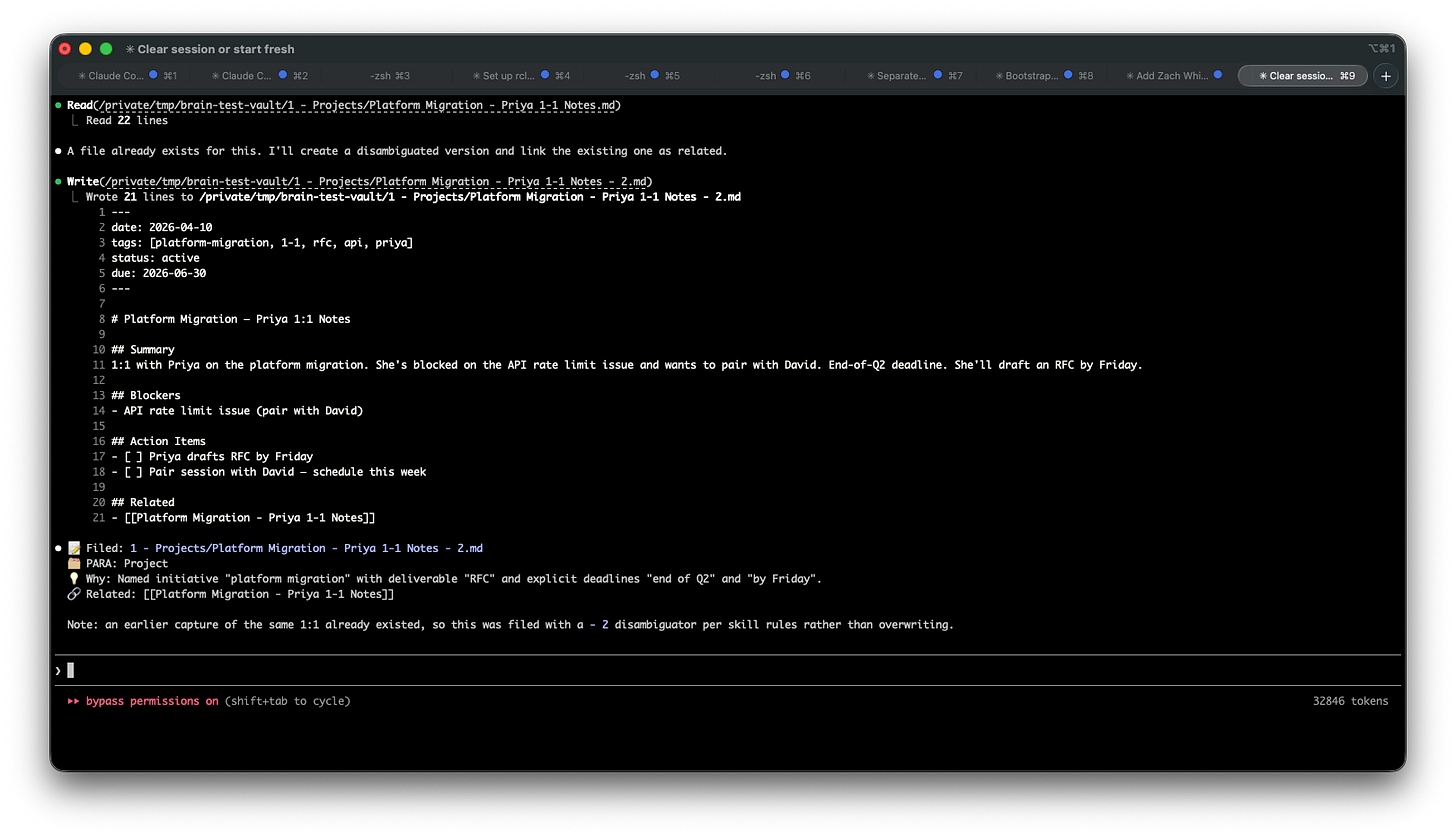This screenshot has width=1456, height=838.
Task: Click the PARA: Project line
Action: click(127, 563)
